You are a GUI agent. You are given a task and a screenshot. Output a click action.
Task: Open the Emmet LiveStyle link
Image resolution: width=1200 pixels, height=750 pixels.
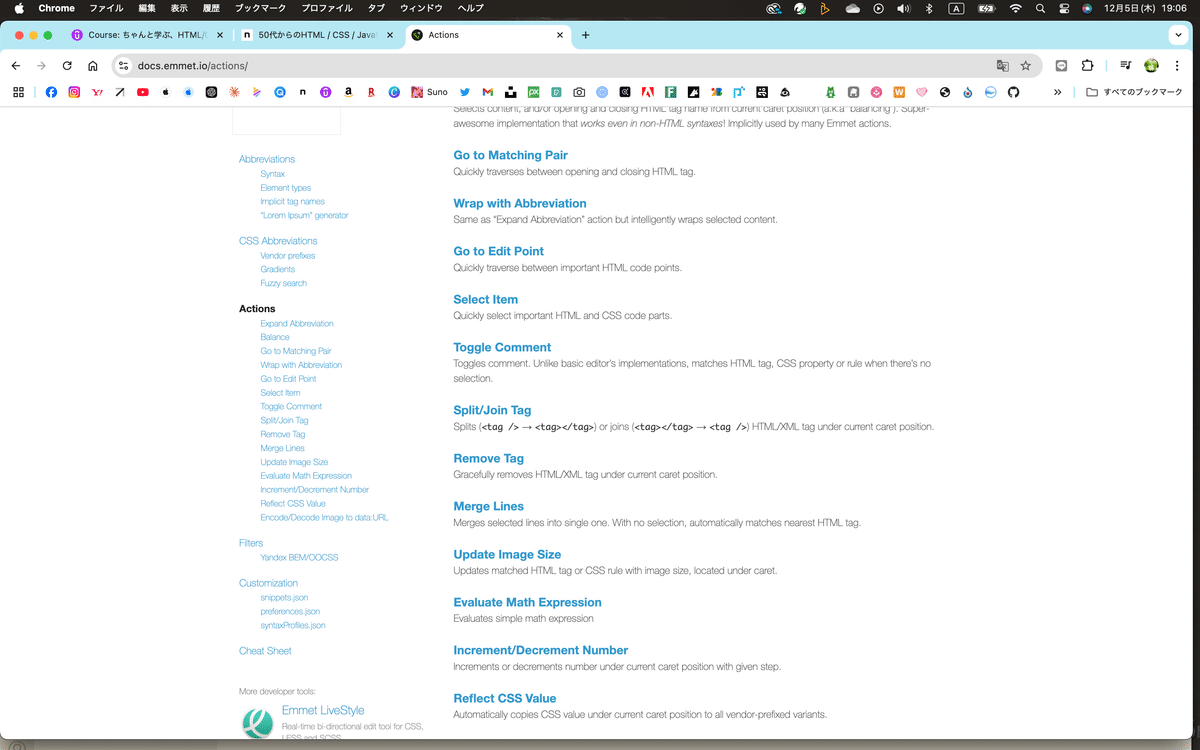tap(324, 710)
